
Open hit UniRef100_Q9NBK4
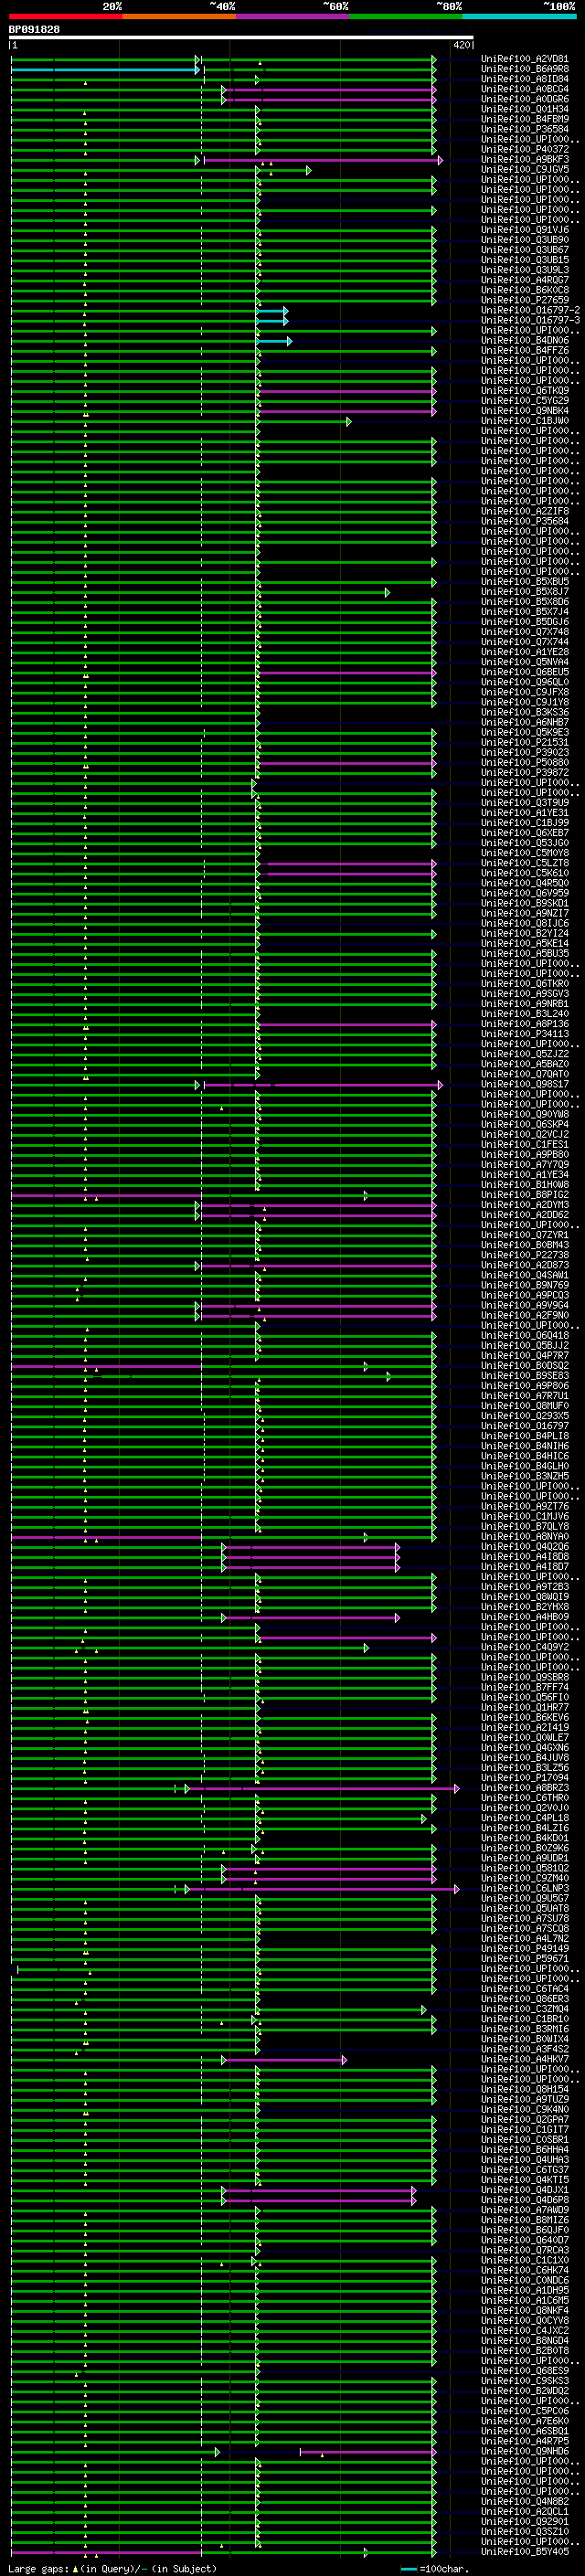[524, 411]
